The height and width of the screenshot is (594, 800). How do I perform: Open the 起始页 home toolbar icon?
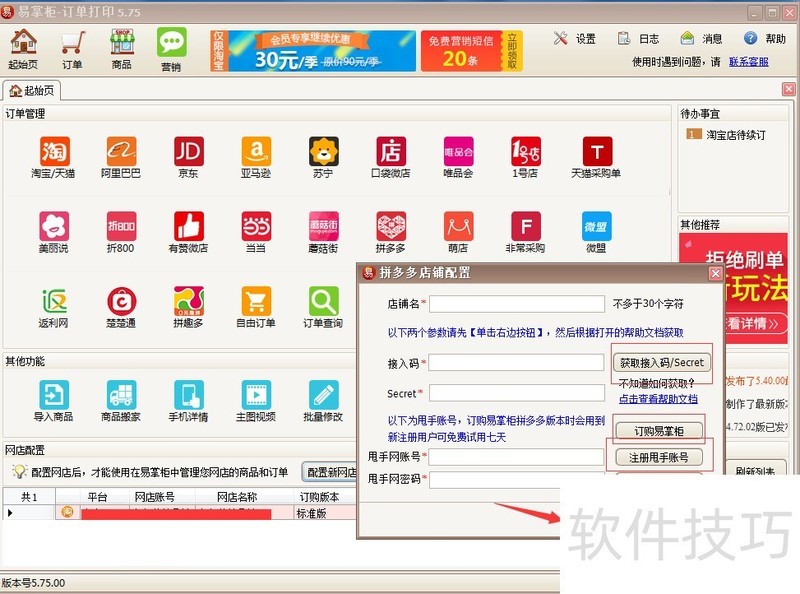point(23,49)
